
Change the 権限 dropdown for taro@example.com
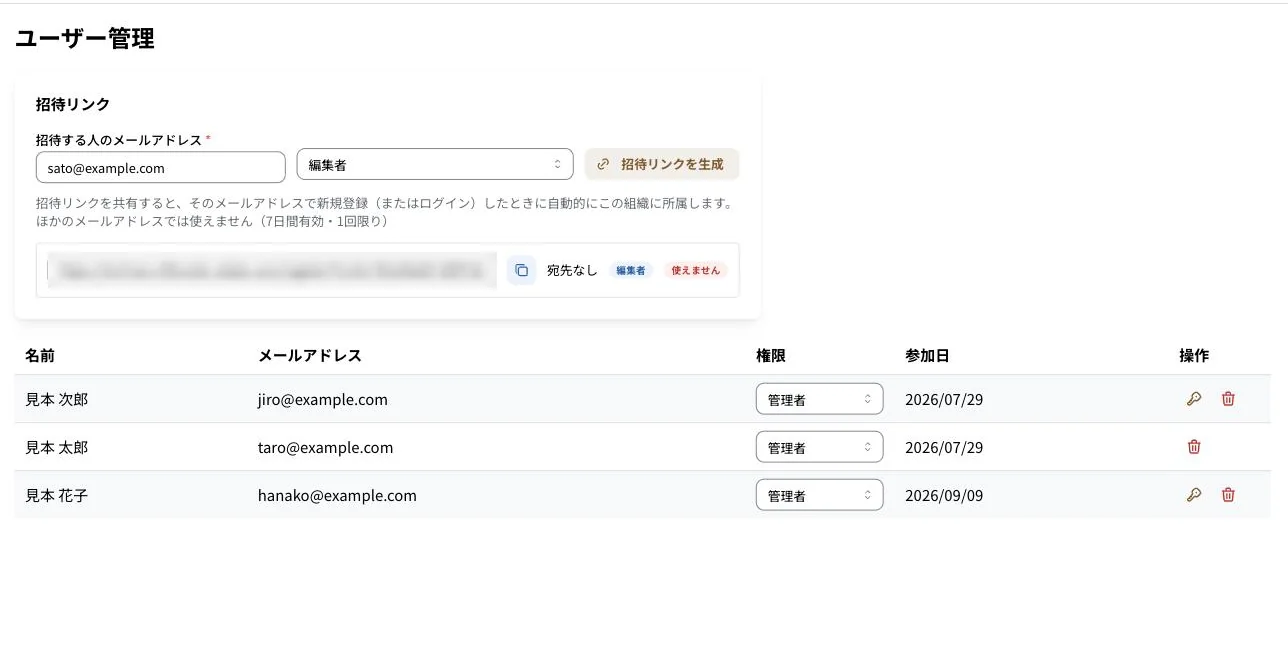point(819,447)
